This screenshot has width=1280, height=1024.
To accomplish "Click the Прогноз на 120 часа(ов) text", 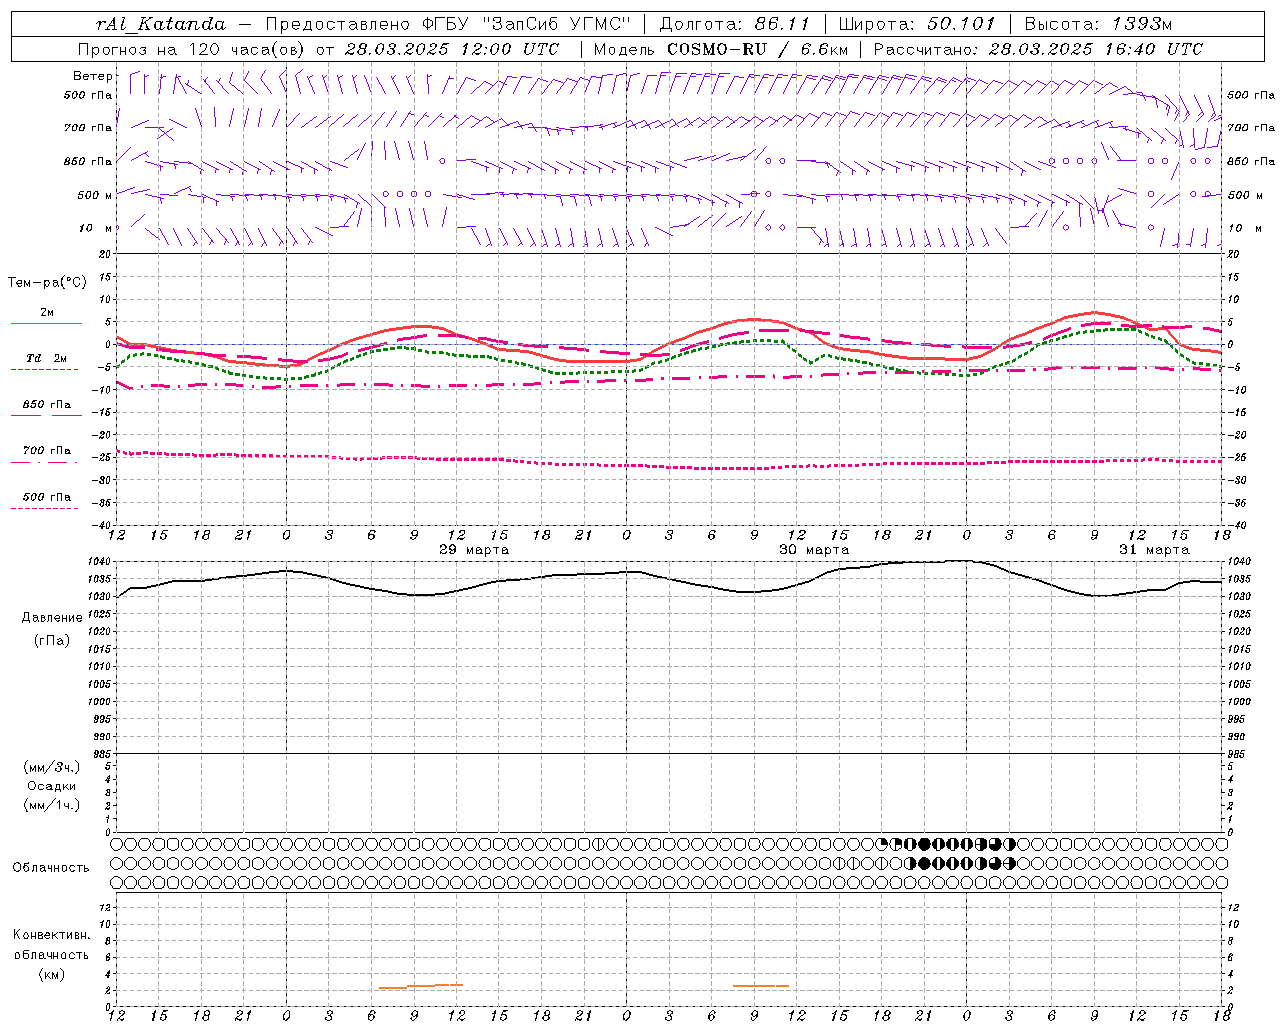I will [x=192, y=49].
